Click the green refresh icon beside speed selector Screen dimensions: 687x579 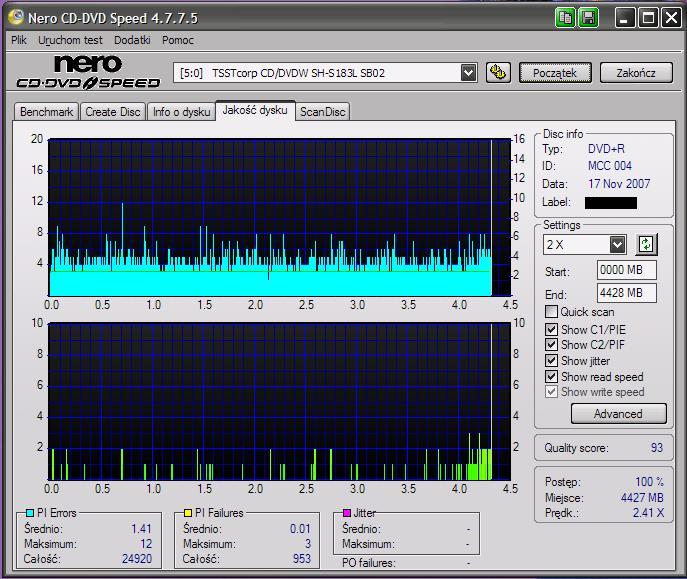click(x=646, y=244)
